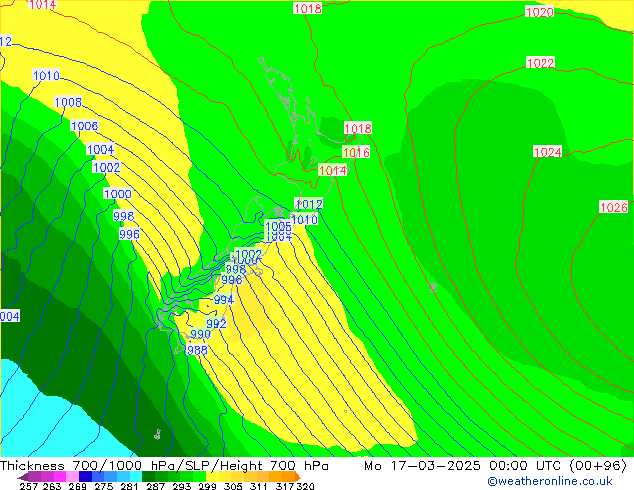Click the 1020 pressure label at top right
This screenshot has width=634, height=490.
539,13
